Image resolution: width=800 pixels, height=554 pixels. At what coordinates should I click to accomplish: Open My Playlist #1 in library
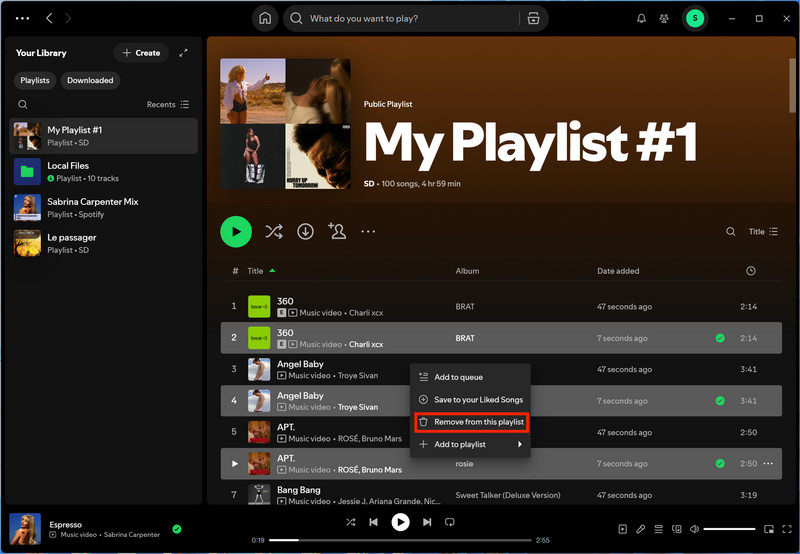[104, 136]
